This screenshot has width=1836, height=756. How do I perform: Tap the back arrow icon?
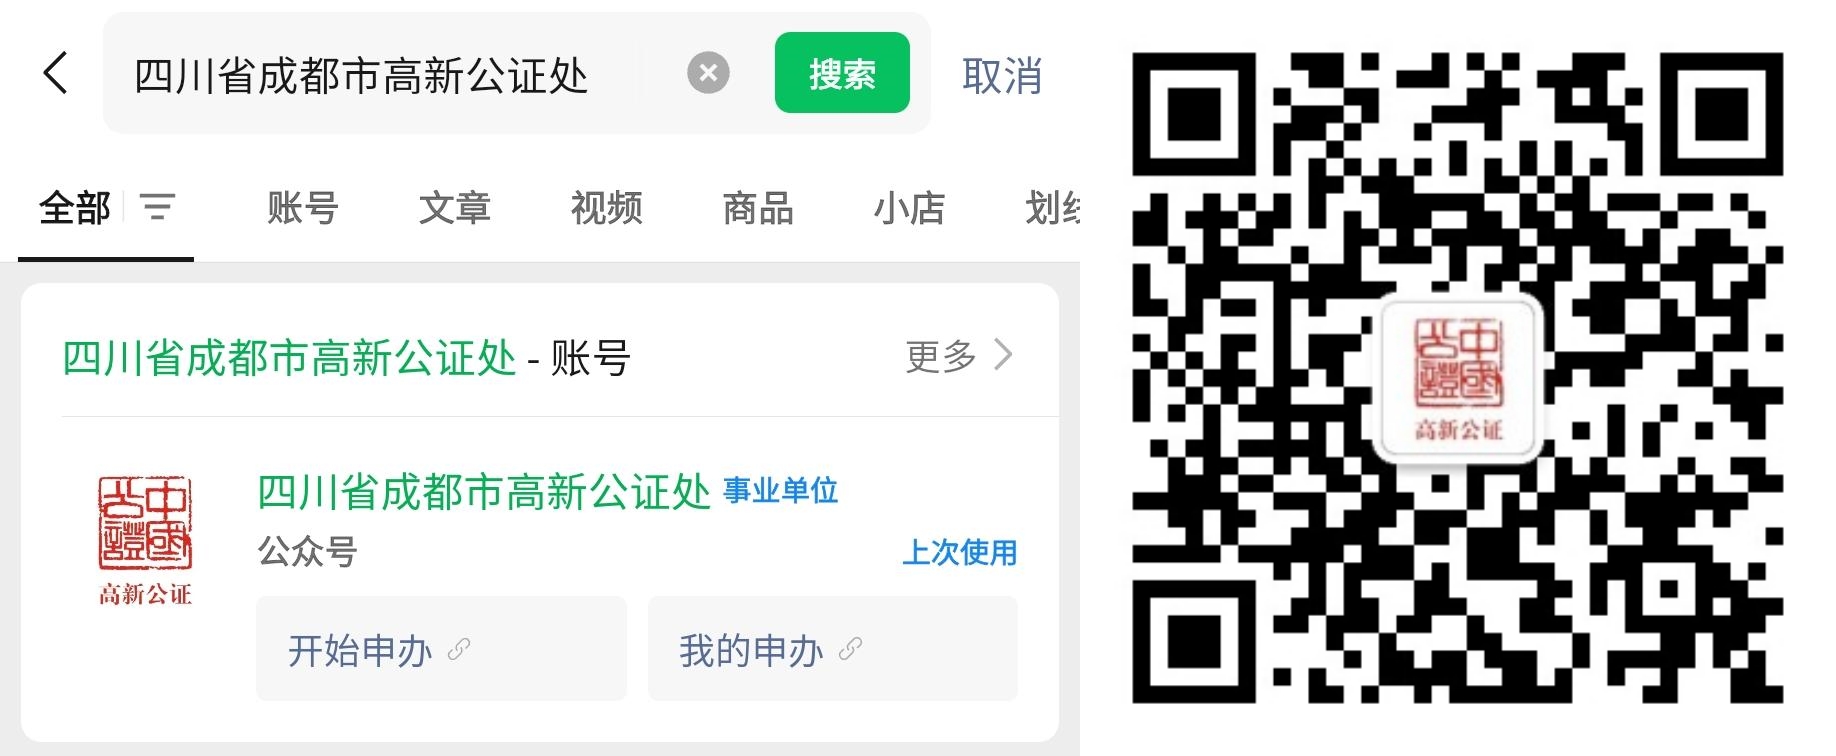[x=56, y=73]
